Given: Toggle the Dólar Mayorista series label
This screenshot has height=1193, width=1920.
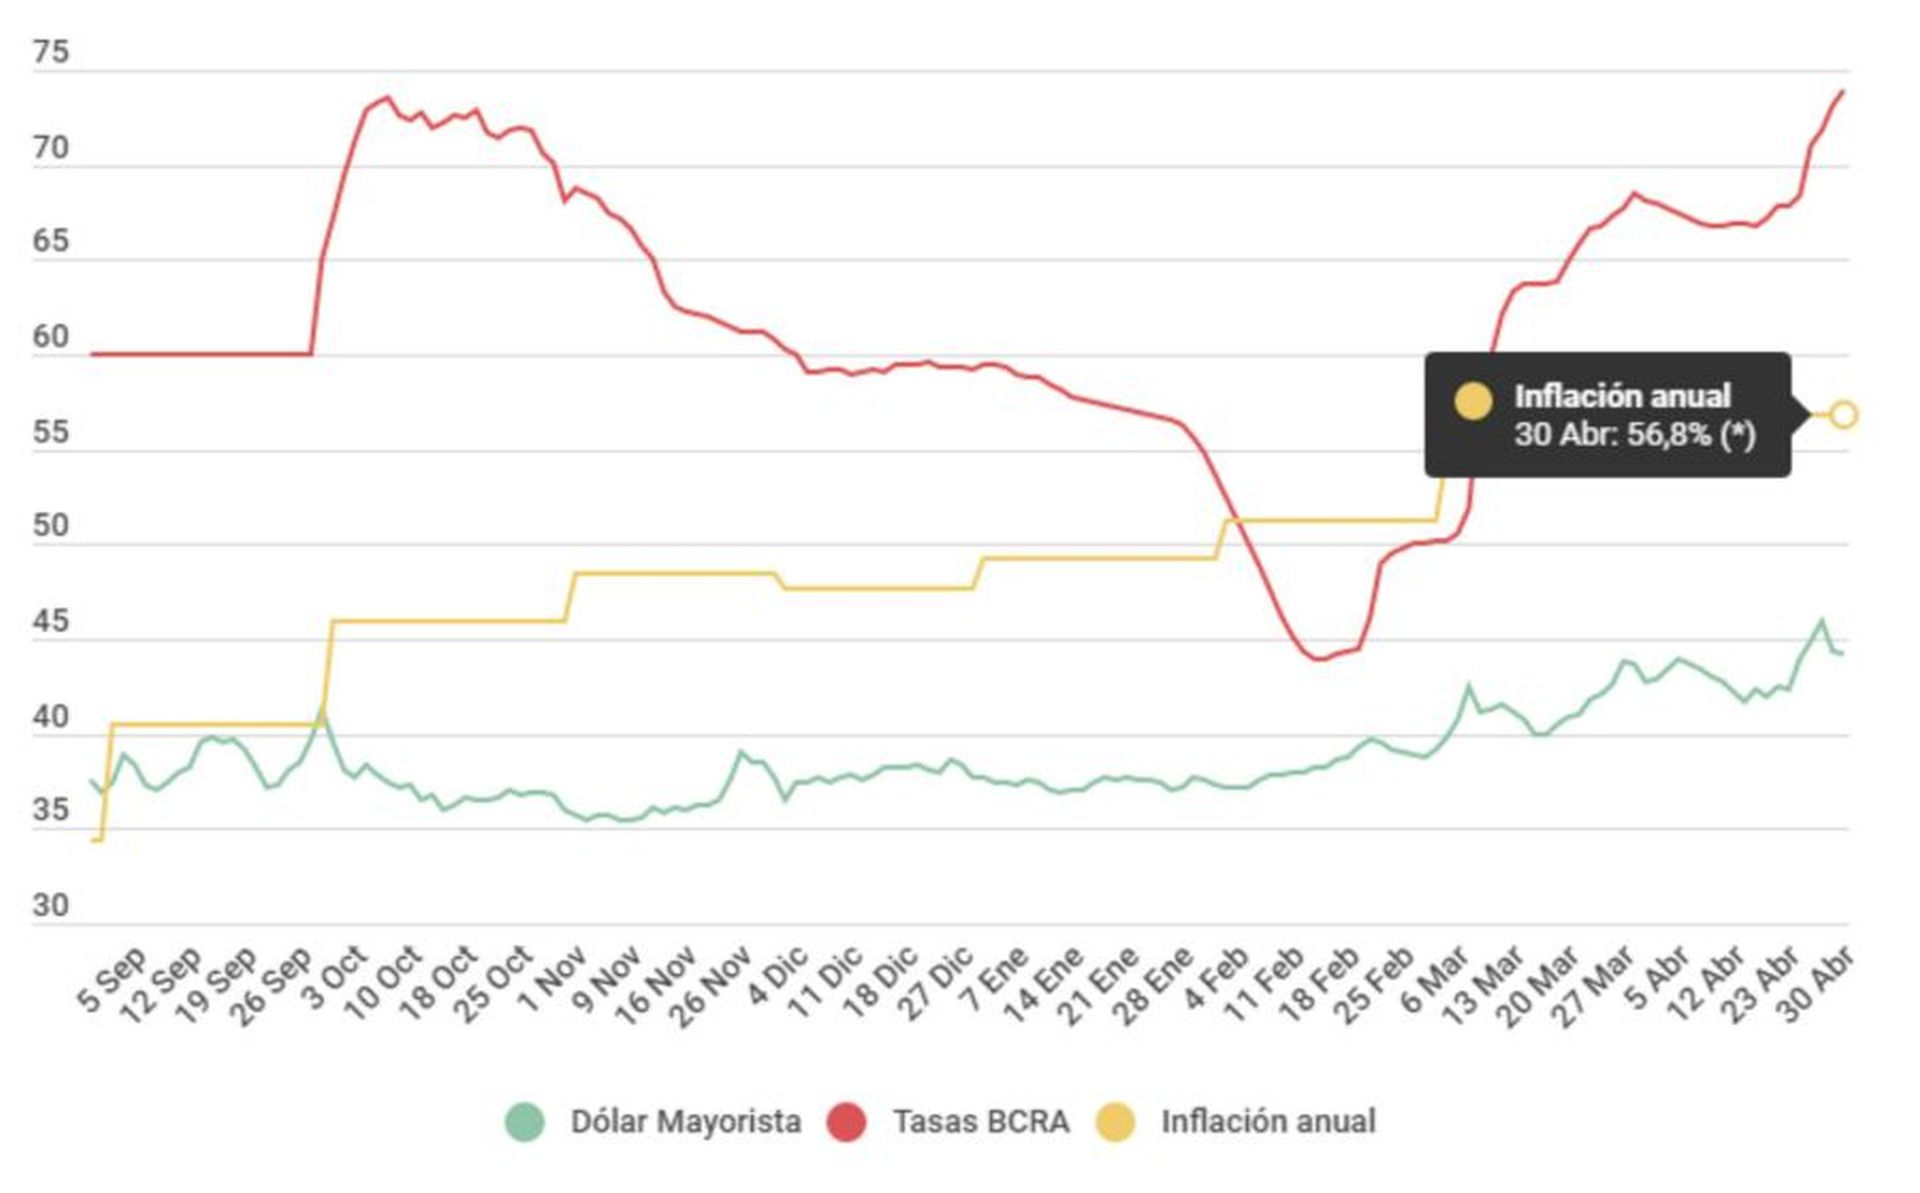Looking at the screenshot, I should (x=685, y=1122).
